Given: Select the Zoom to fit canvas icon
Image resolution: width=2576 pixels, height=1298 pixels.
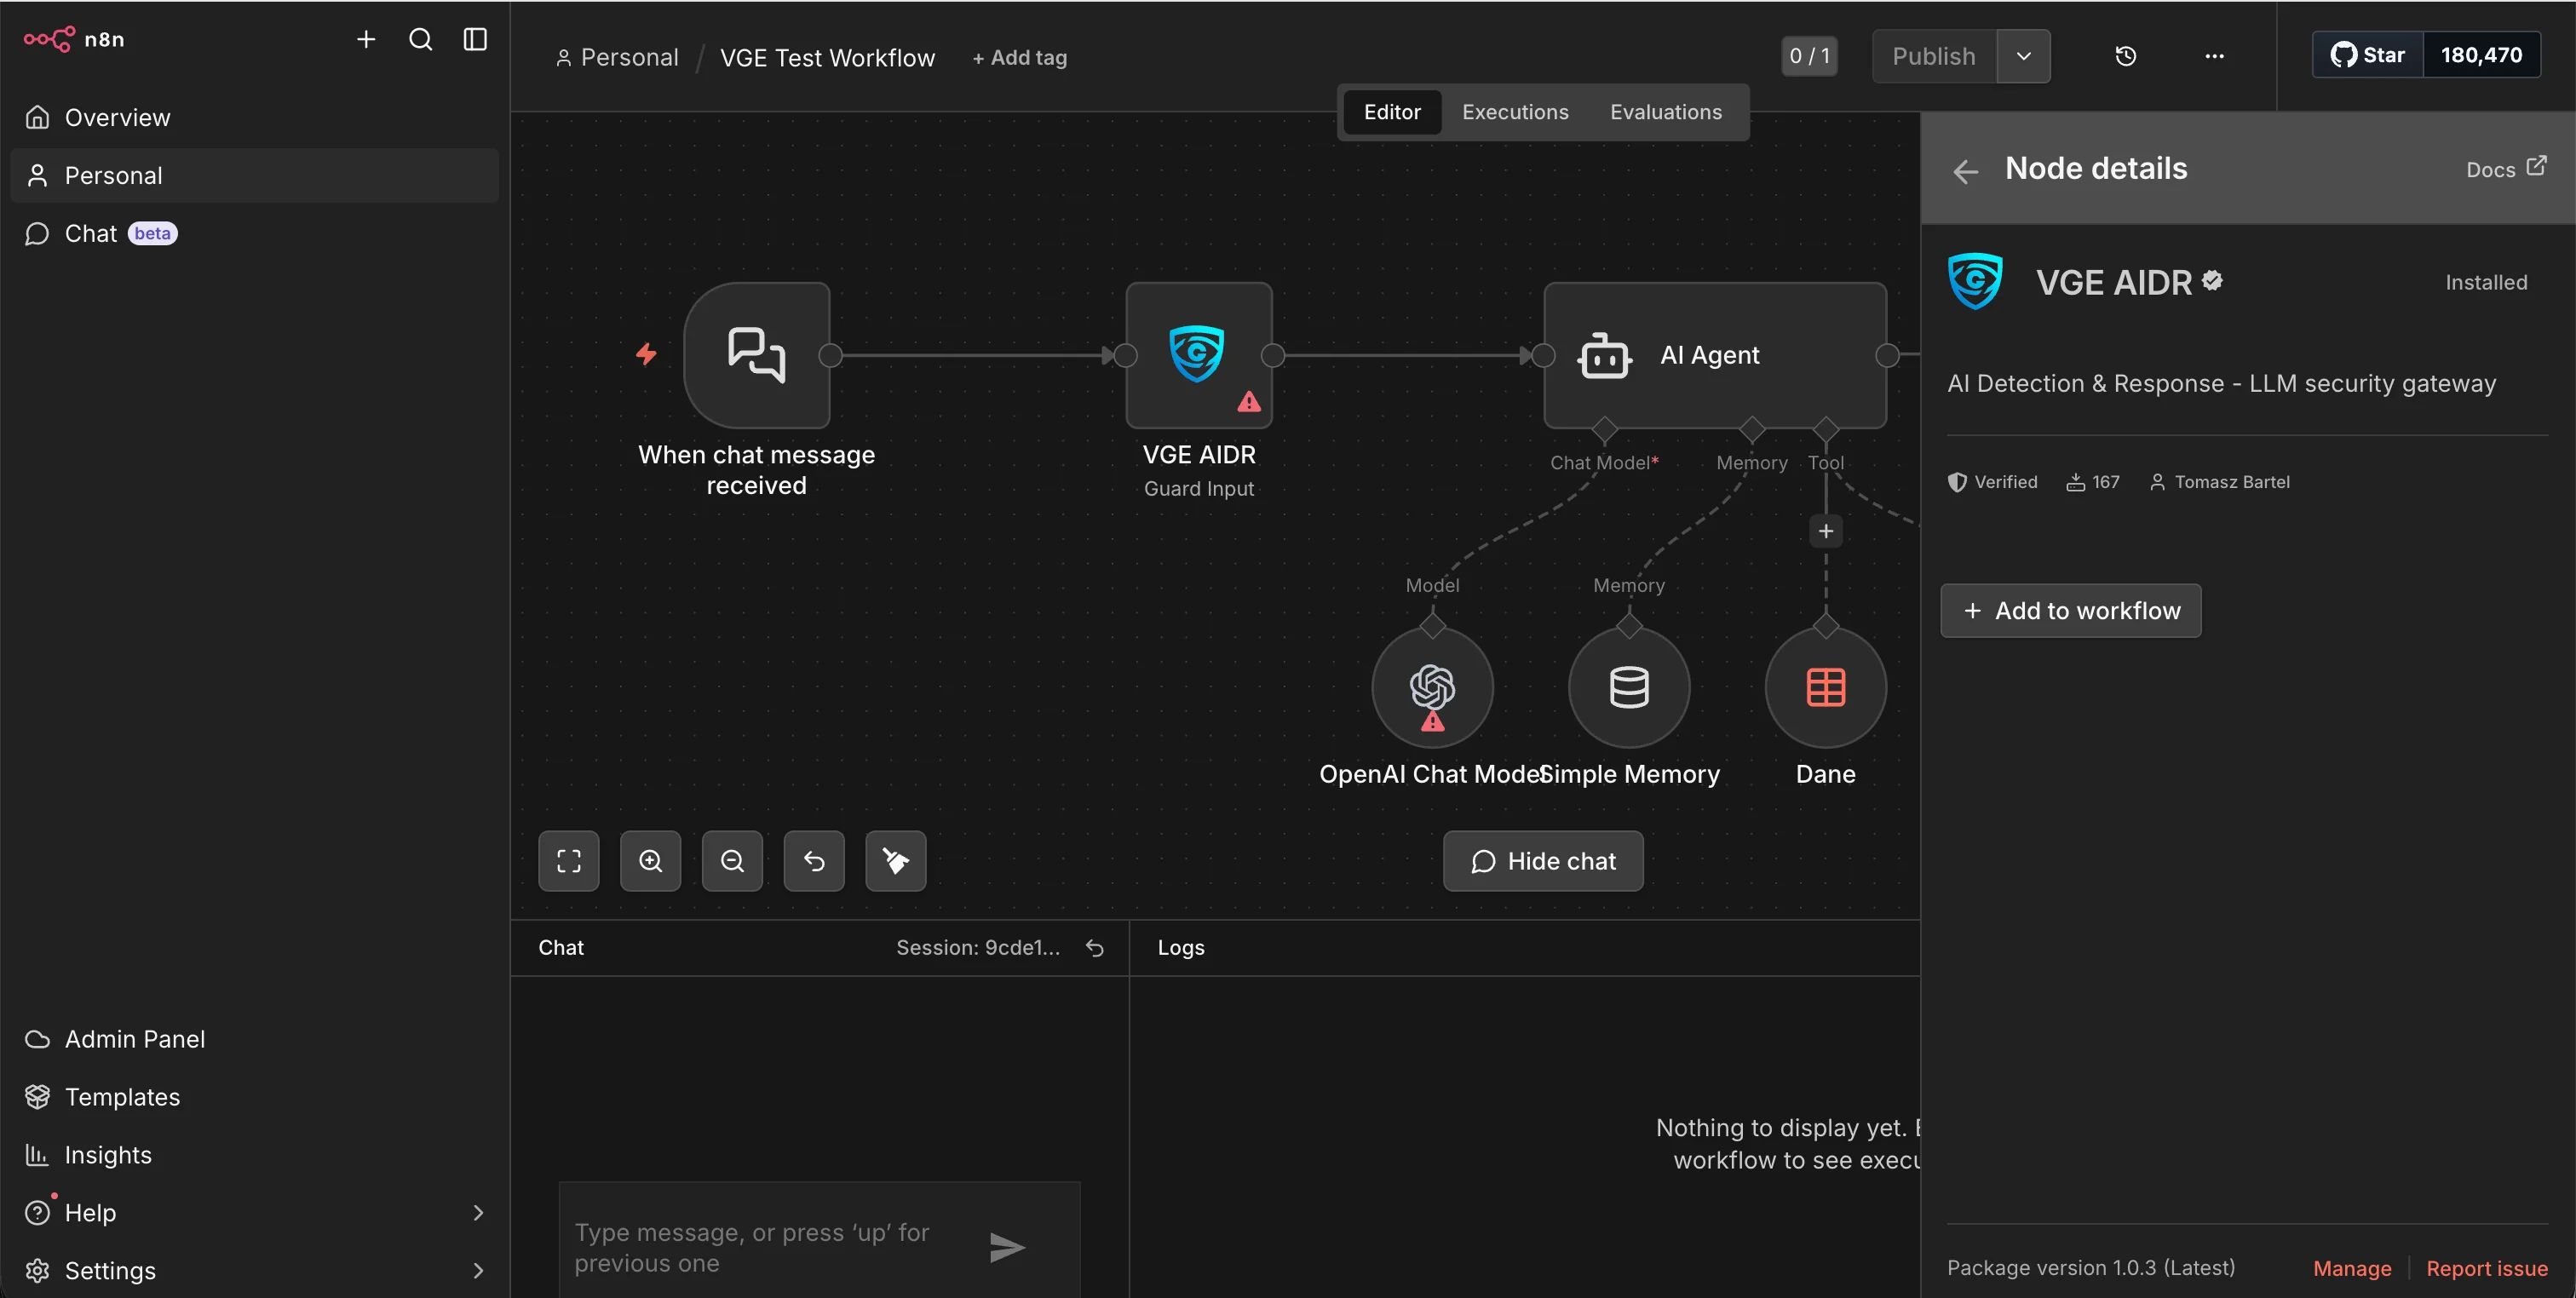Looking at the screenshot, I should click(x=568, y=861).
